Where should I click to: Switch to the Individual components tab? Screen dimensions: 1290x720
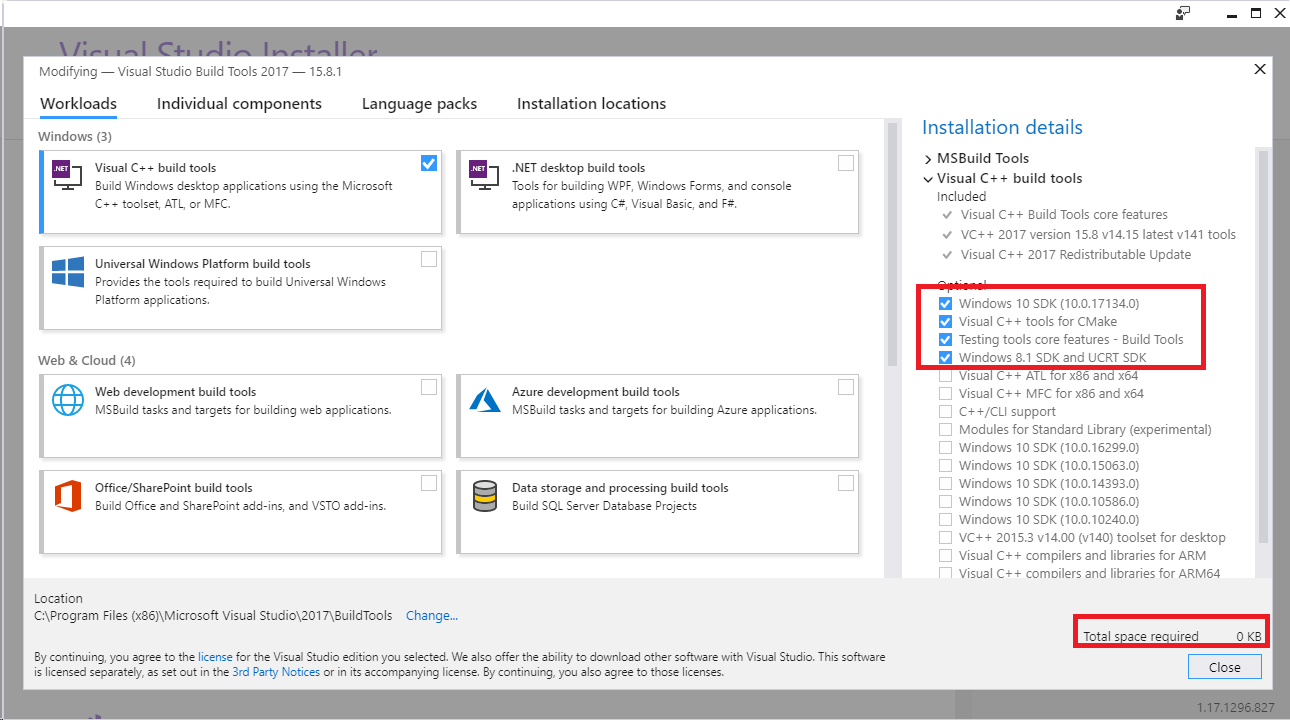click(x=239, y=103)
